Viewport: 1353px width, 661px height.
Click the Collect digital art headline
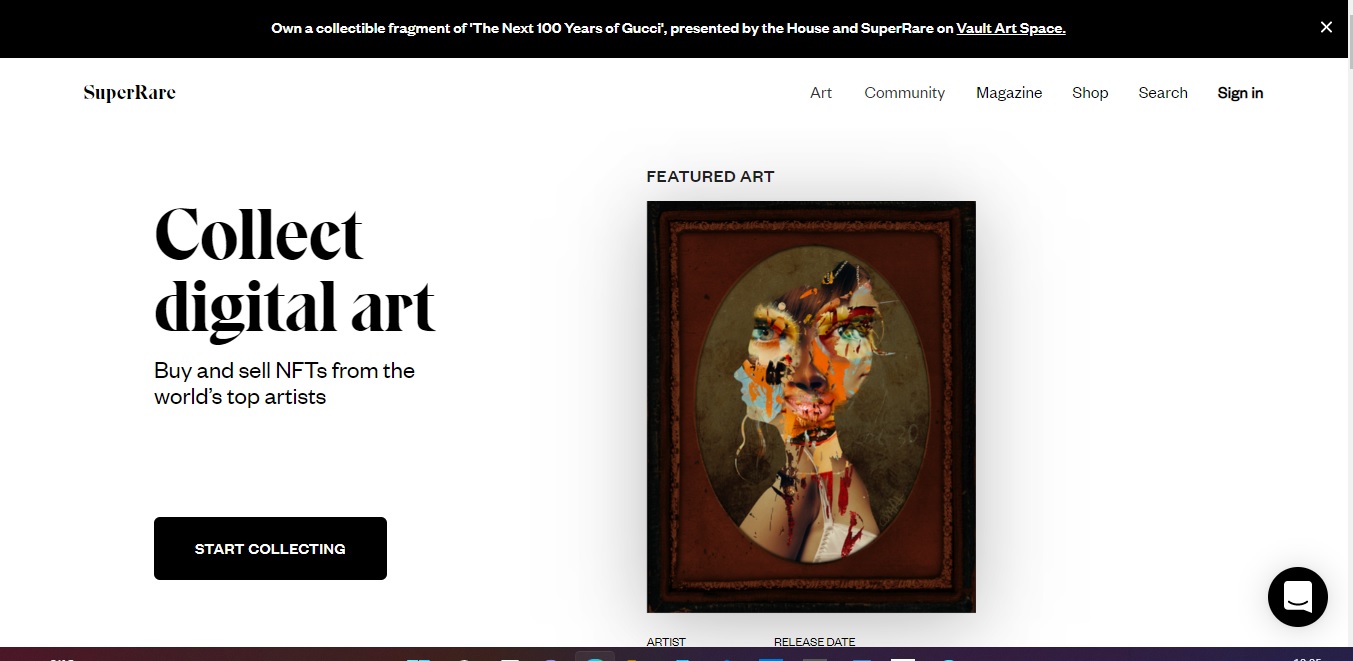(295, 269)
